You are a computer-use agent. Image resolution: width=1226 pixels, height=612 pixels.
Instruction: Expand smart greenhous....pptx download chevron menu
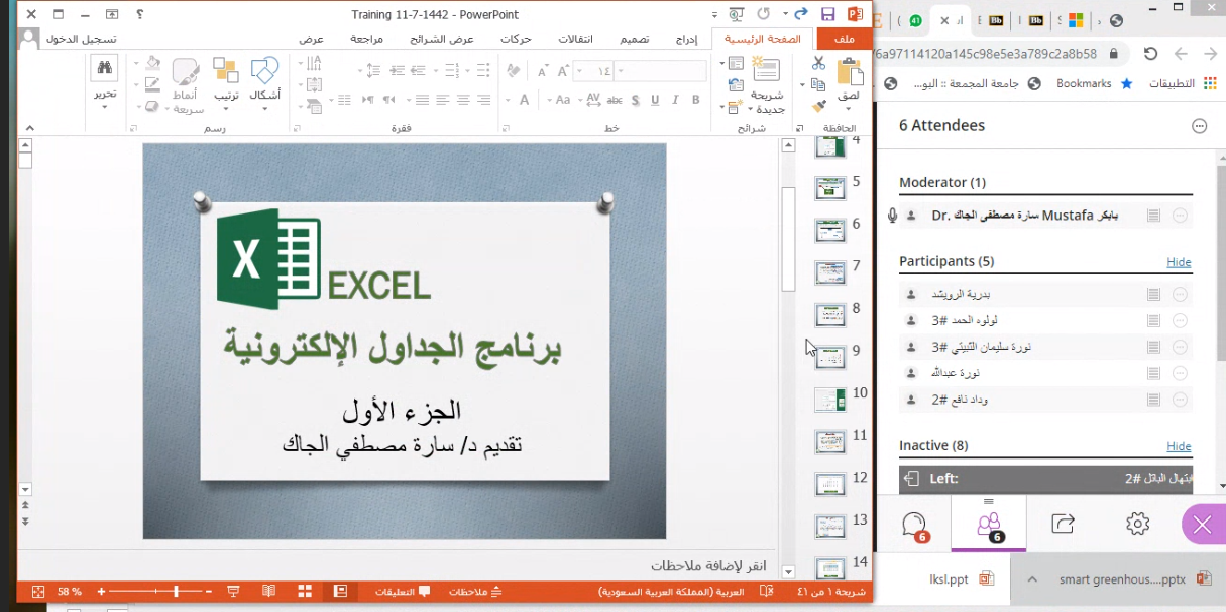1033,579
